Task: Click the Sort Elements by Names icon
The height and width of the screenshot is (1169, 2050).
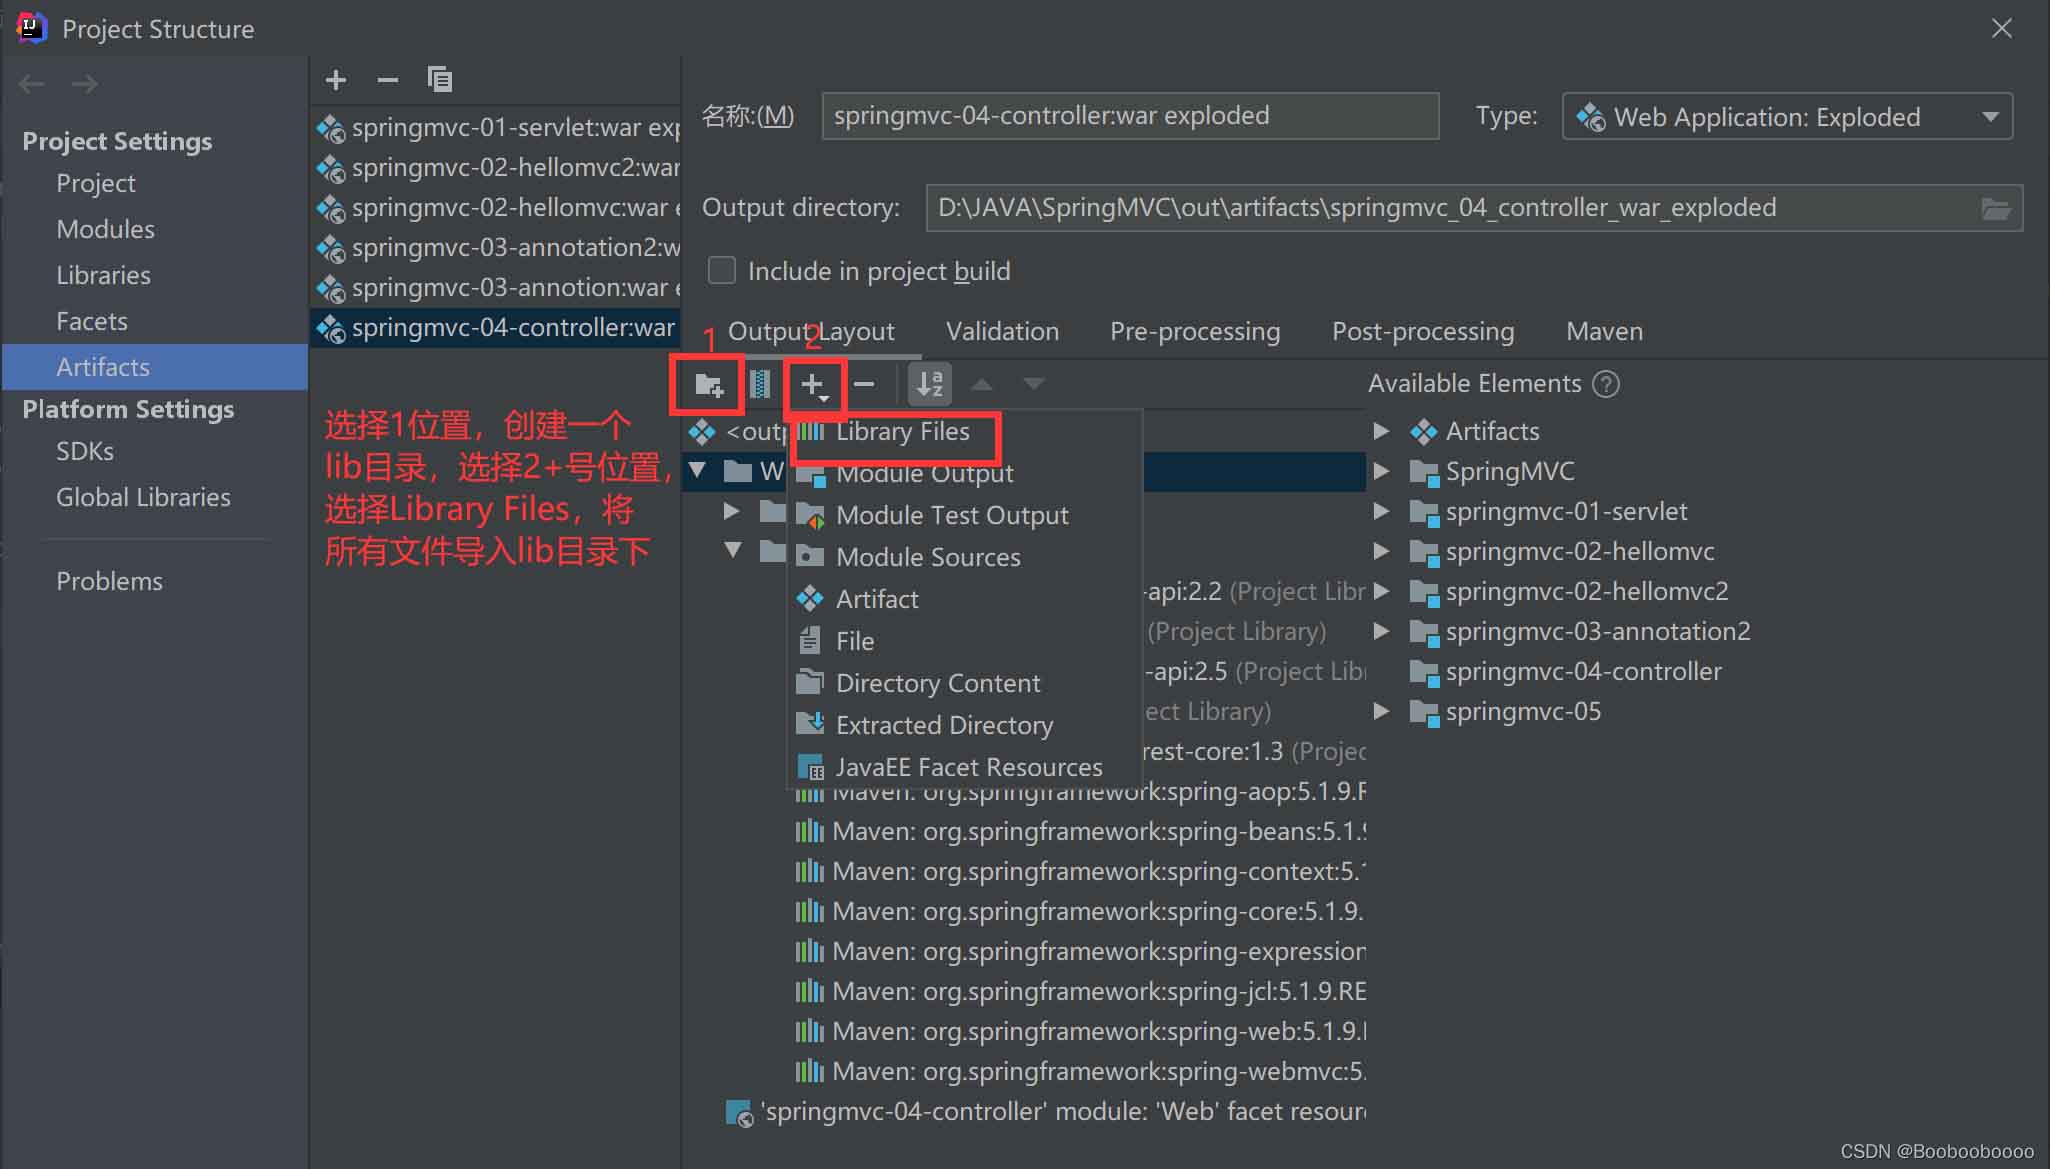Action: pos(930,384)
